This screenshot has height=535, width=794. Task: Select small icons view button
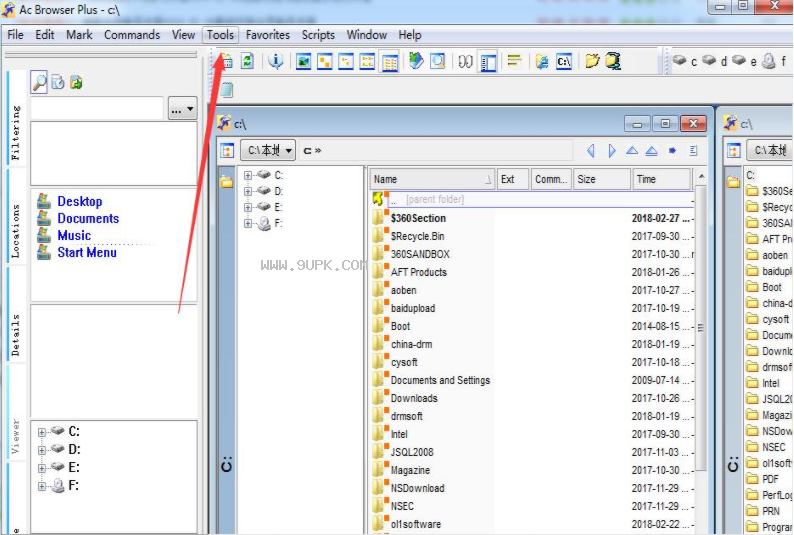pyautogui.click(x=346, y=62)
